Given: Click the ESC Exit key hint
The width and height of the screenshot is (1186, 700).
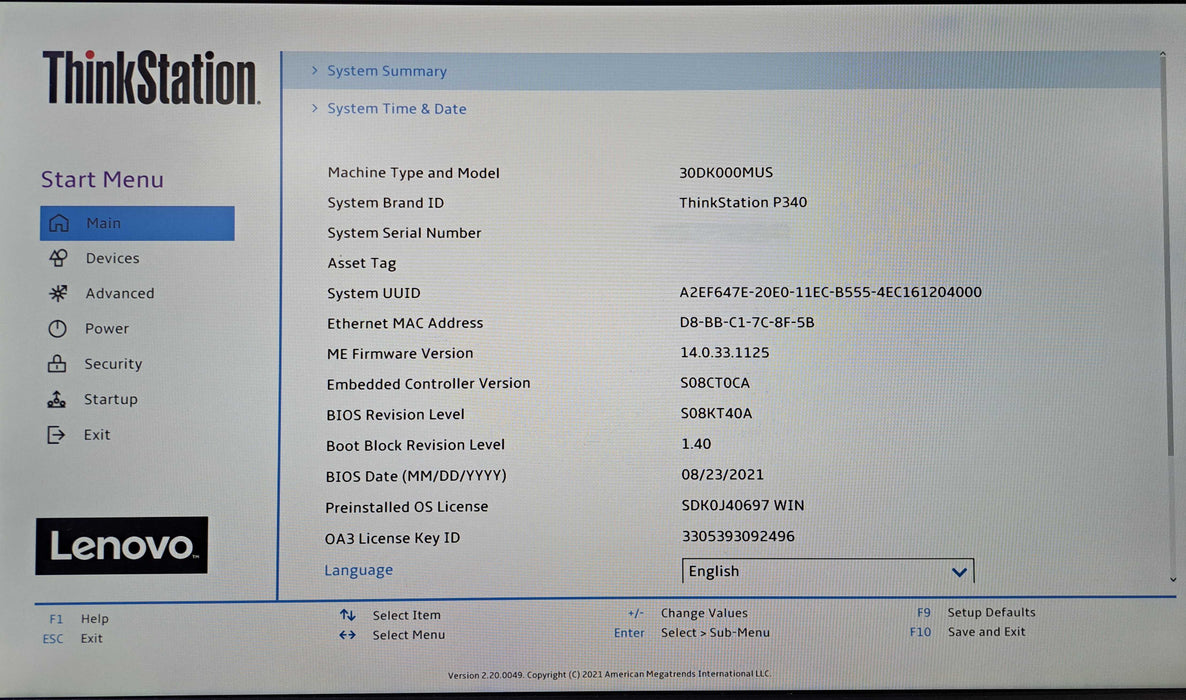Looking at the screenshot, I should (x=73, y=638).
